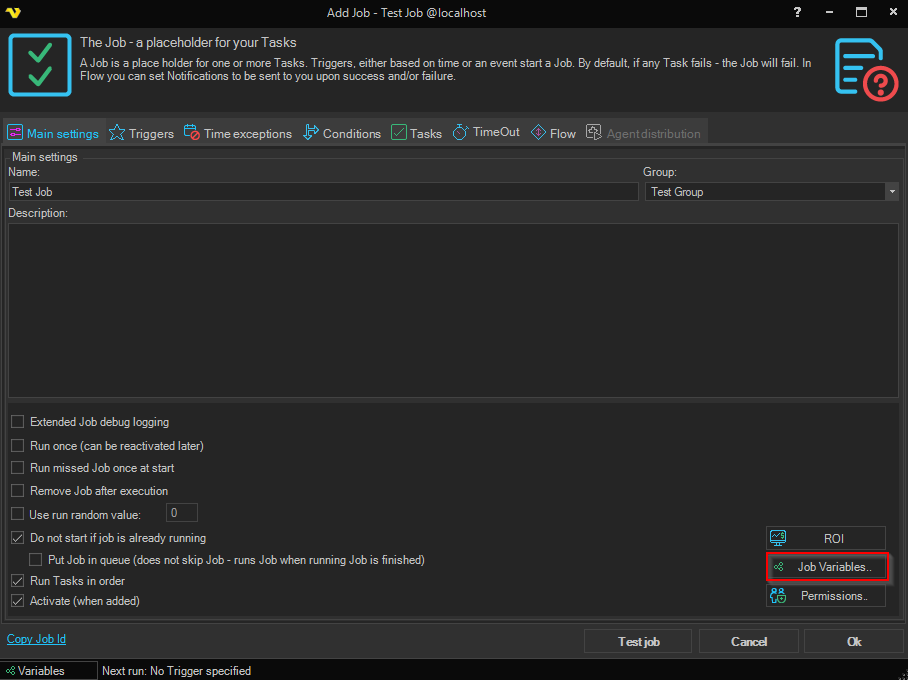
Task: Open Job Variables dialog
Action: 826,567
